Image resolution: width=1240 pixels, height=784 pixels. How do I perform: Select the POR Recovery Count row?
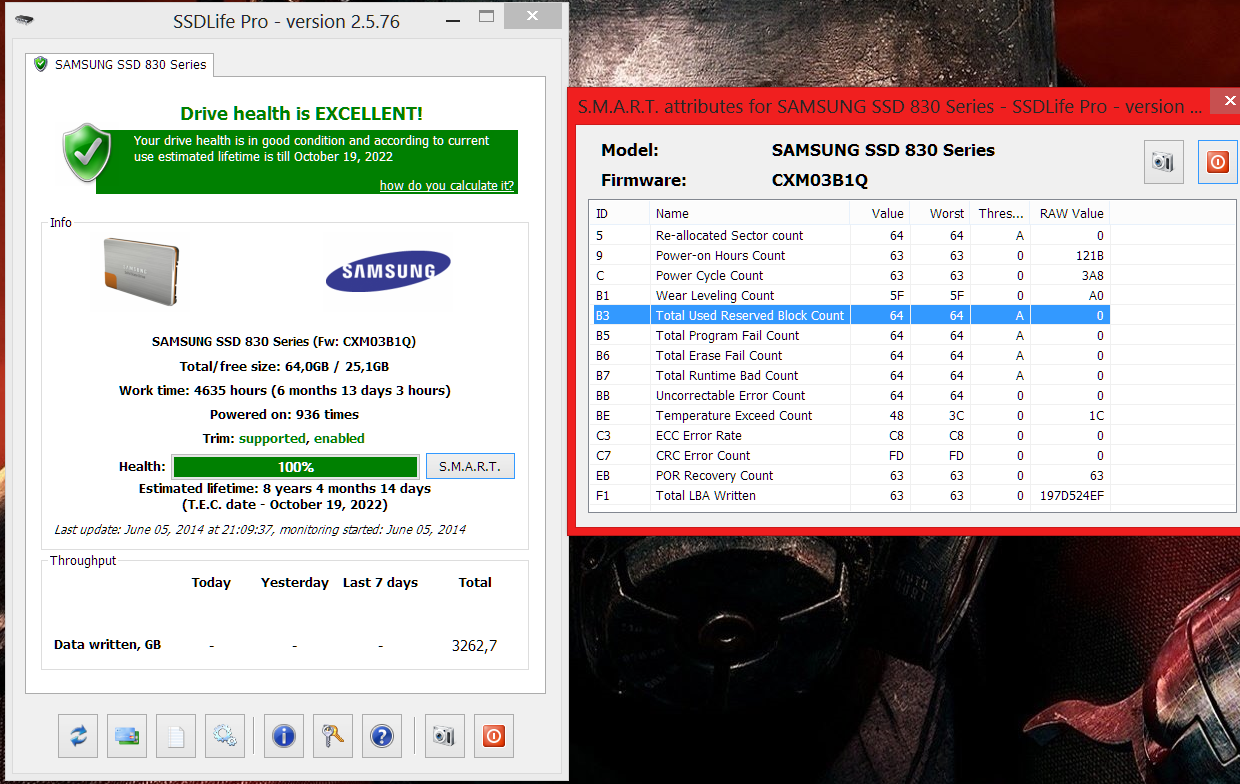click(x=850, y=475)
